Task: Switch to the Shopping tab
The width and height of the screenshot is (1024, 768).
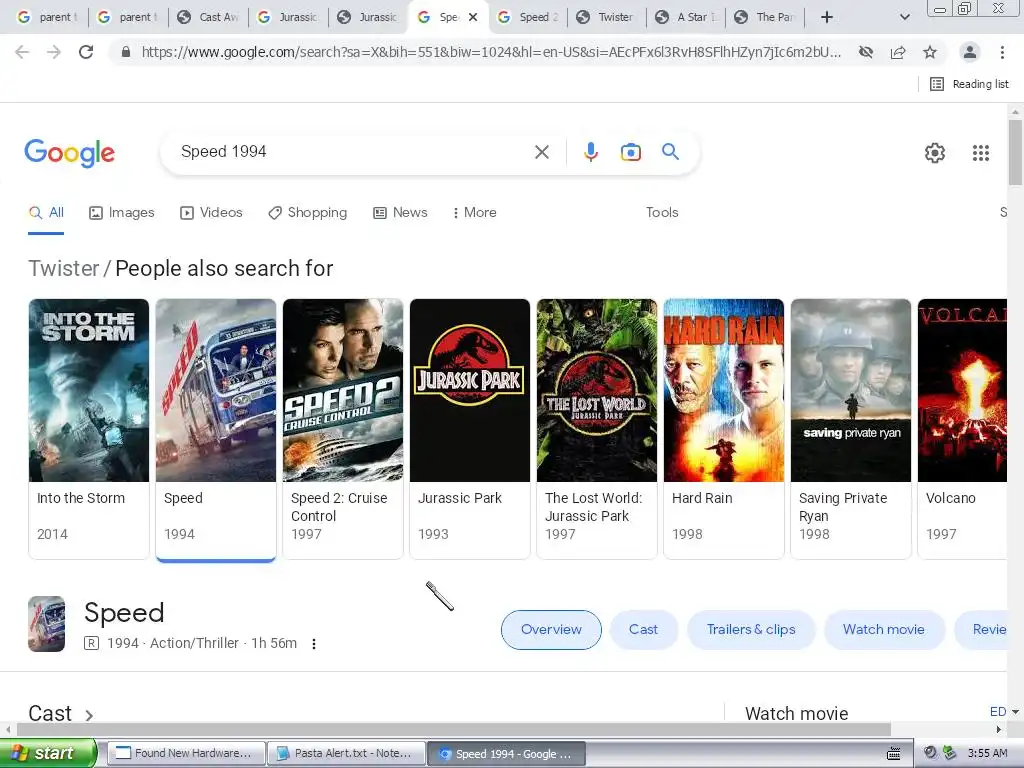Action: [x=307, y=212]
